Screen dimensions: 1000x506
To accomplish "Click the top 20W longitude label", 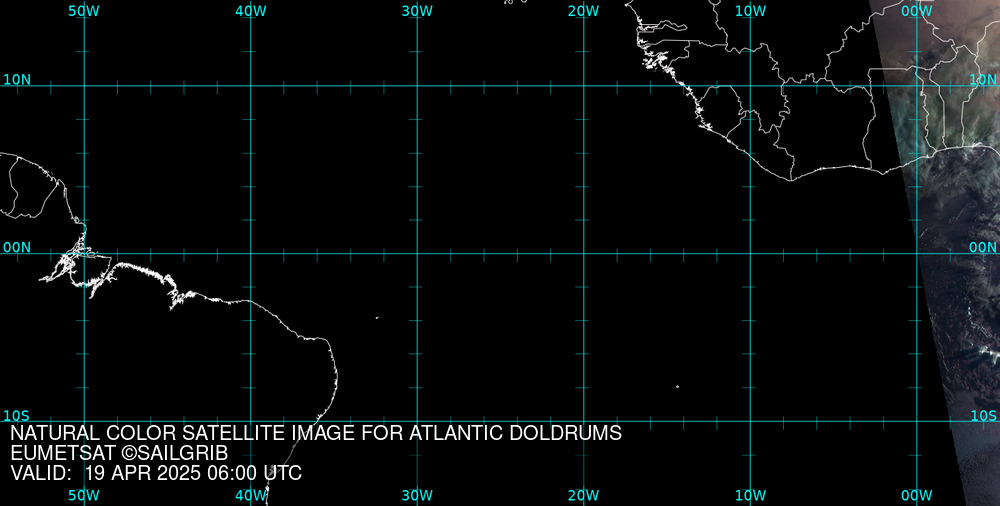I will [x=584, y=11].
